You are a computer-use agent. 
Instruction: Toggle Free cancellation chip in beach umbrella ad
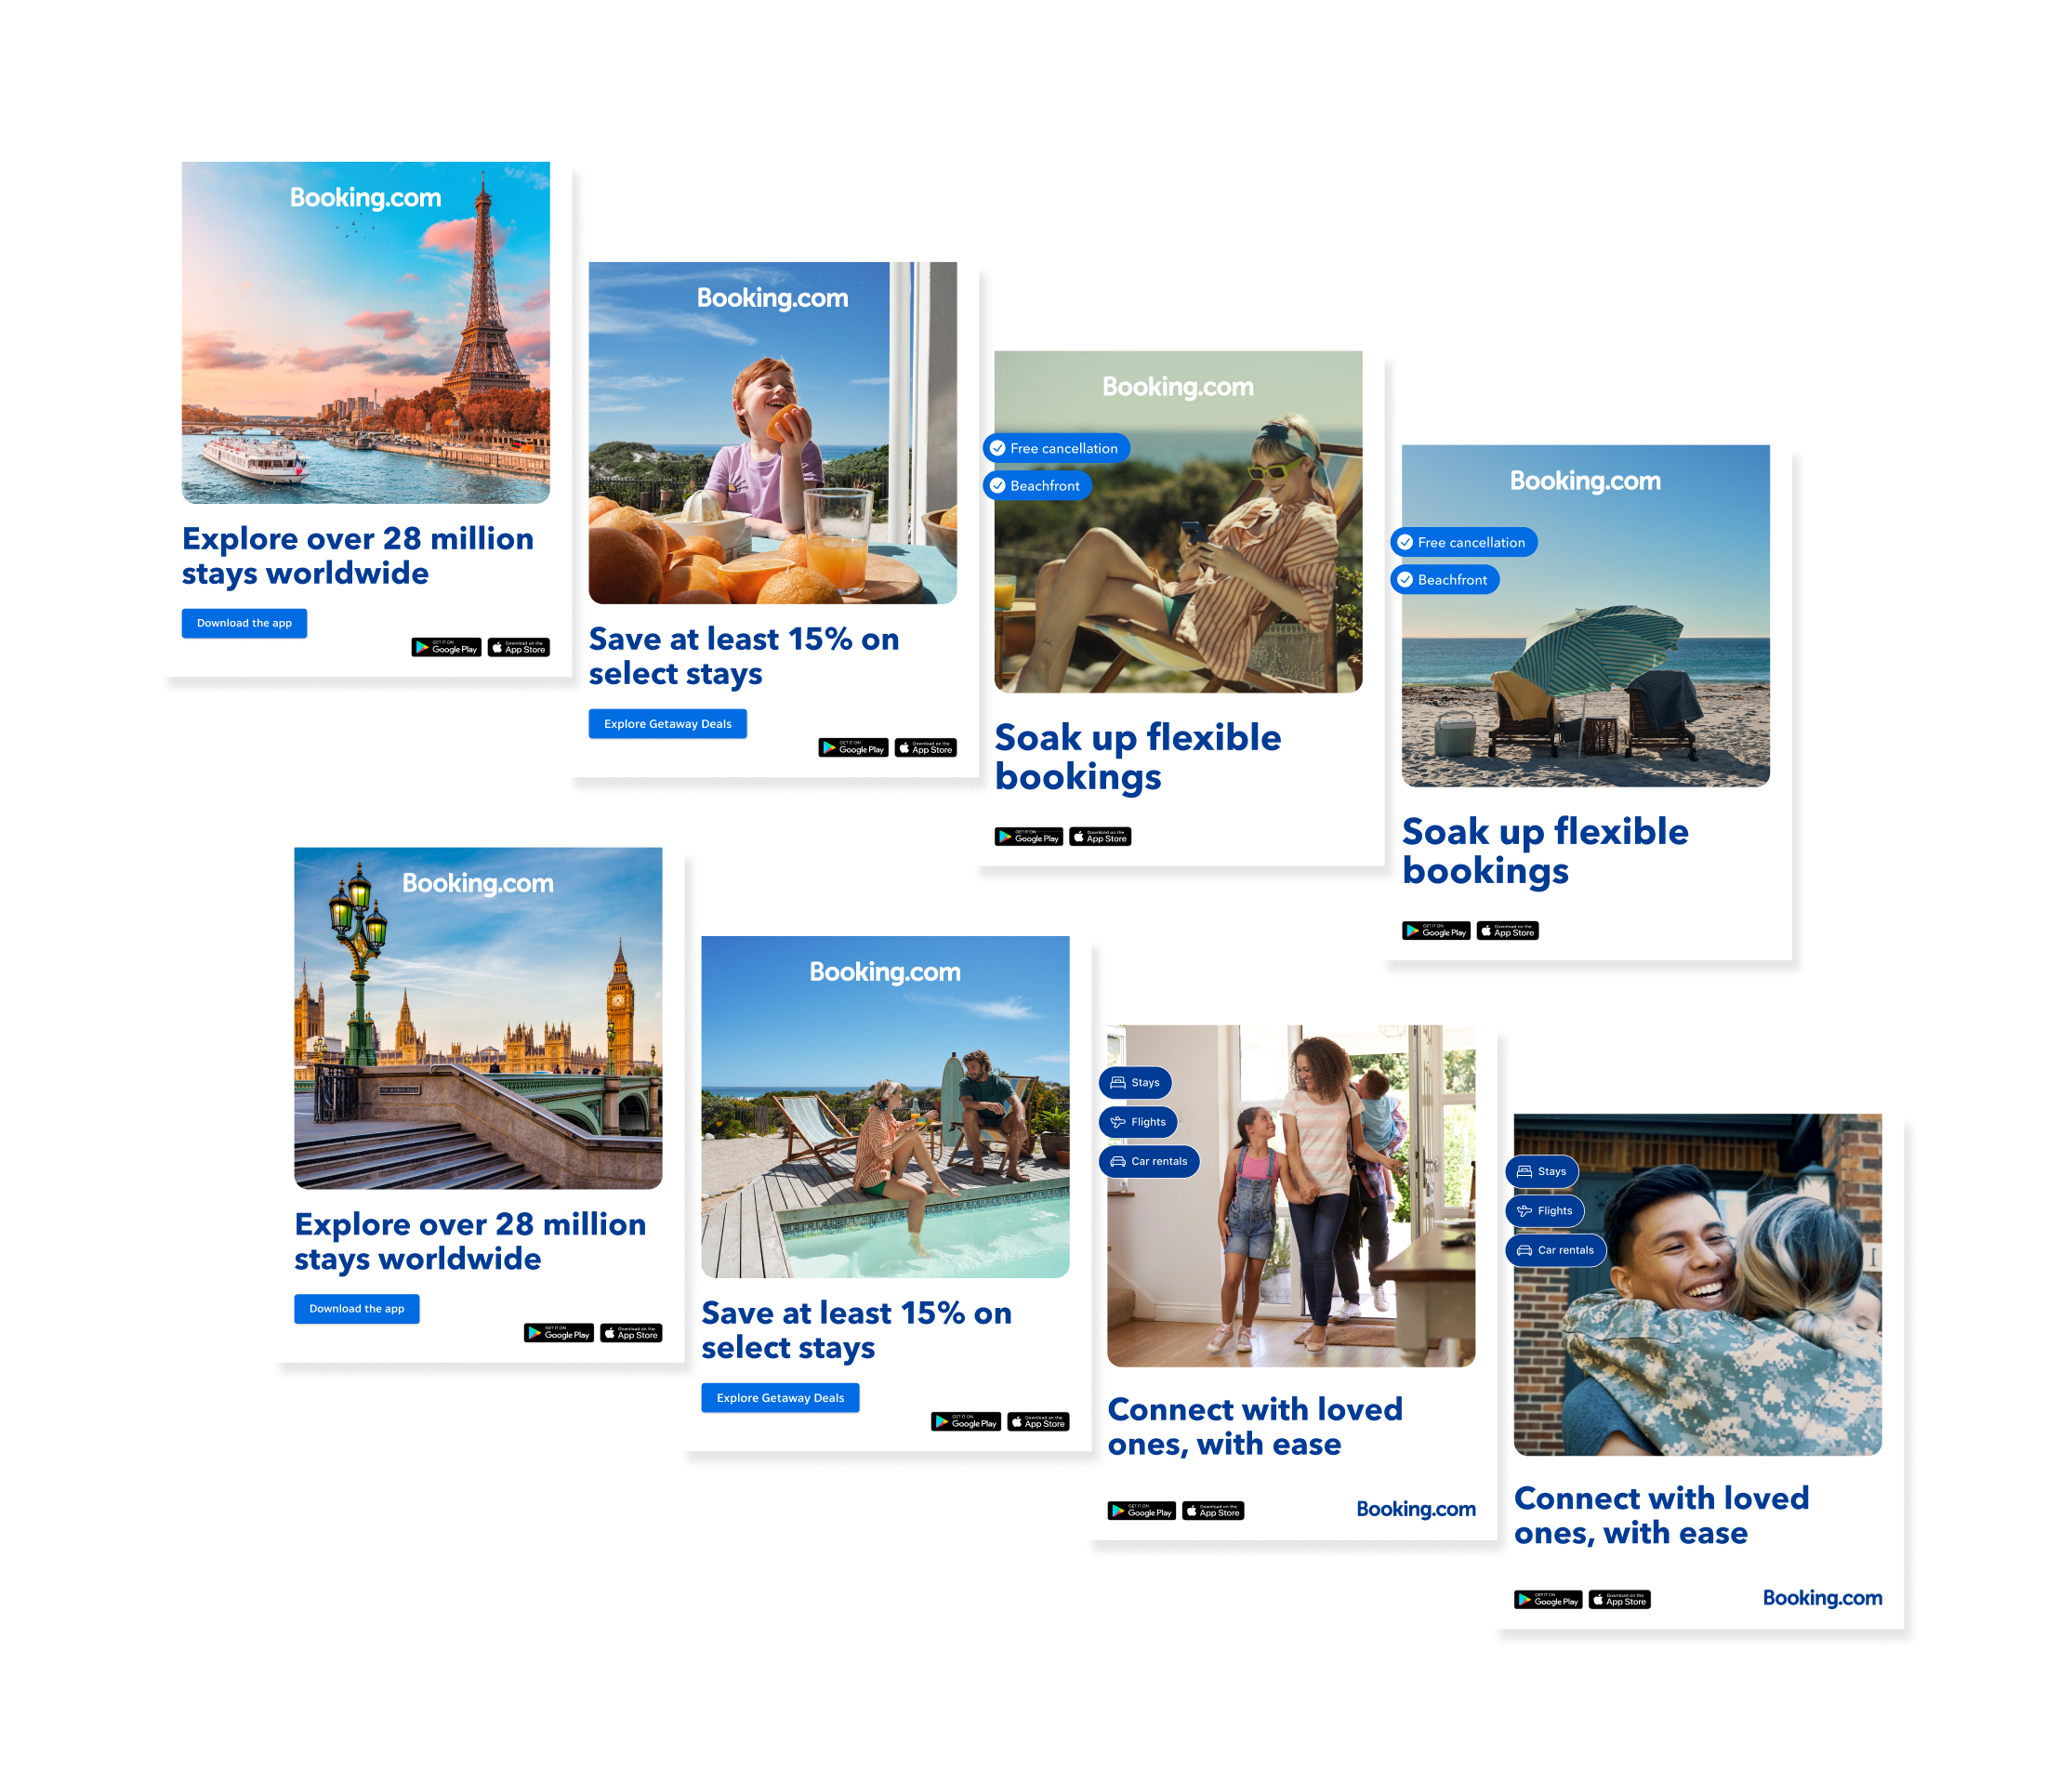pos(1464,542)
